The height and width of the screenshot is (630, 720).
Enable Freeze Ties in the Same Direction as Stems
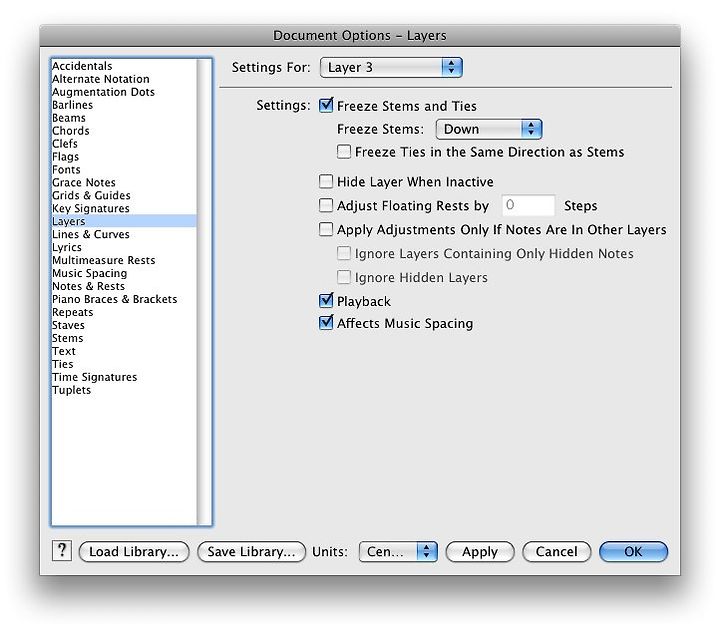(343, 152)
